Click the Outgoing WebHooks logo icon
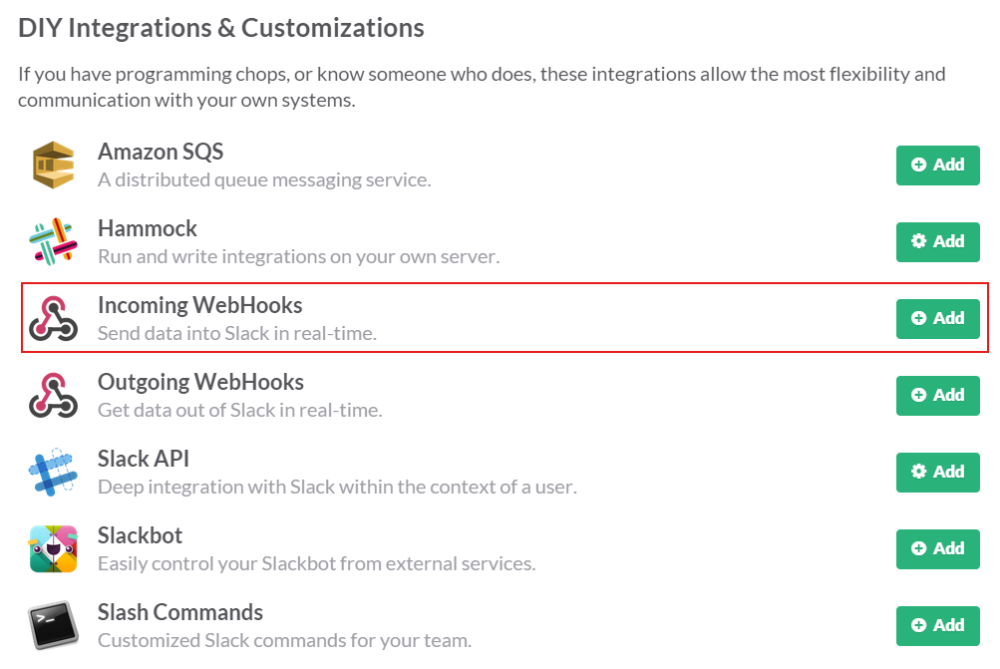Viewport: 1000px width, 669px height. click(x=53, y=395)
